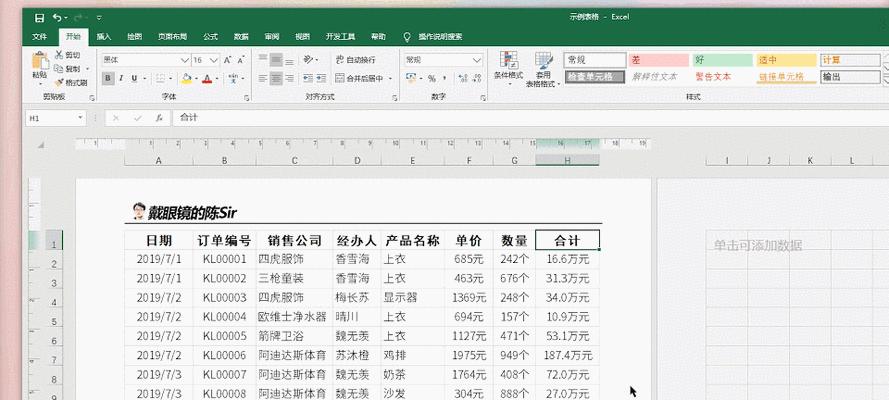Apply the Check Cell (检查单元格) style
Screen dimensions: 889x400
[x=595, y=77]
